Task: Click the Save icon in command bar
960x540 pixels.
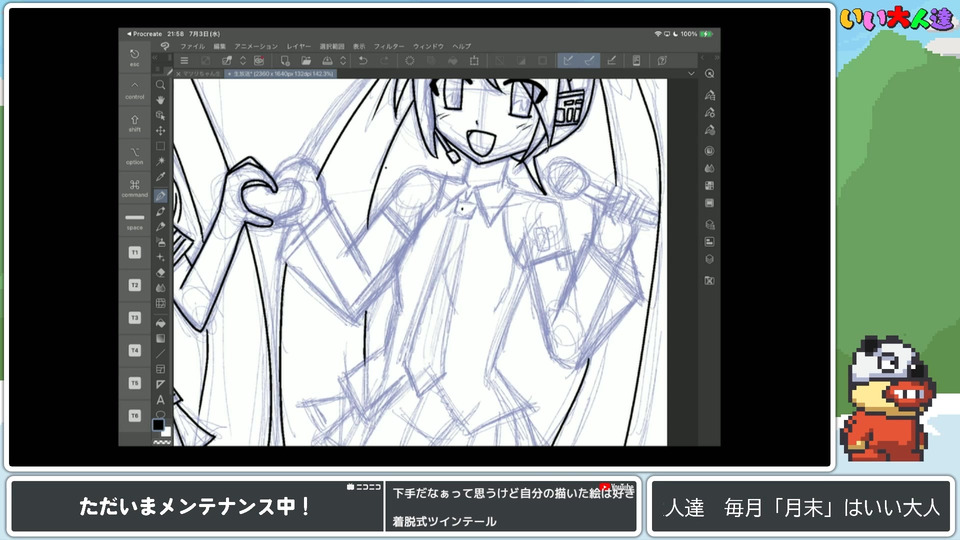Action: (328, 61)
